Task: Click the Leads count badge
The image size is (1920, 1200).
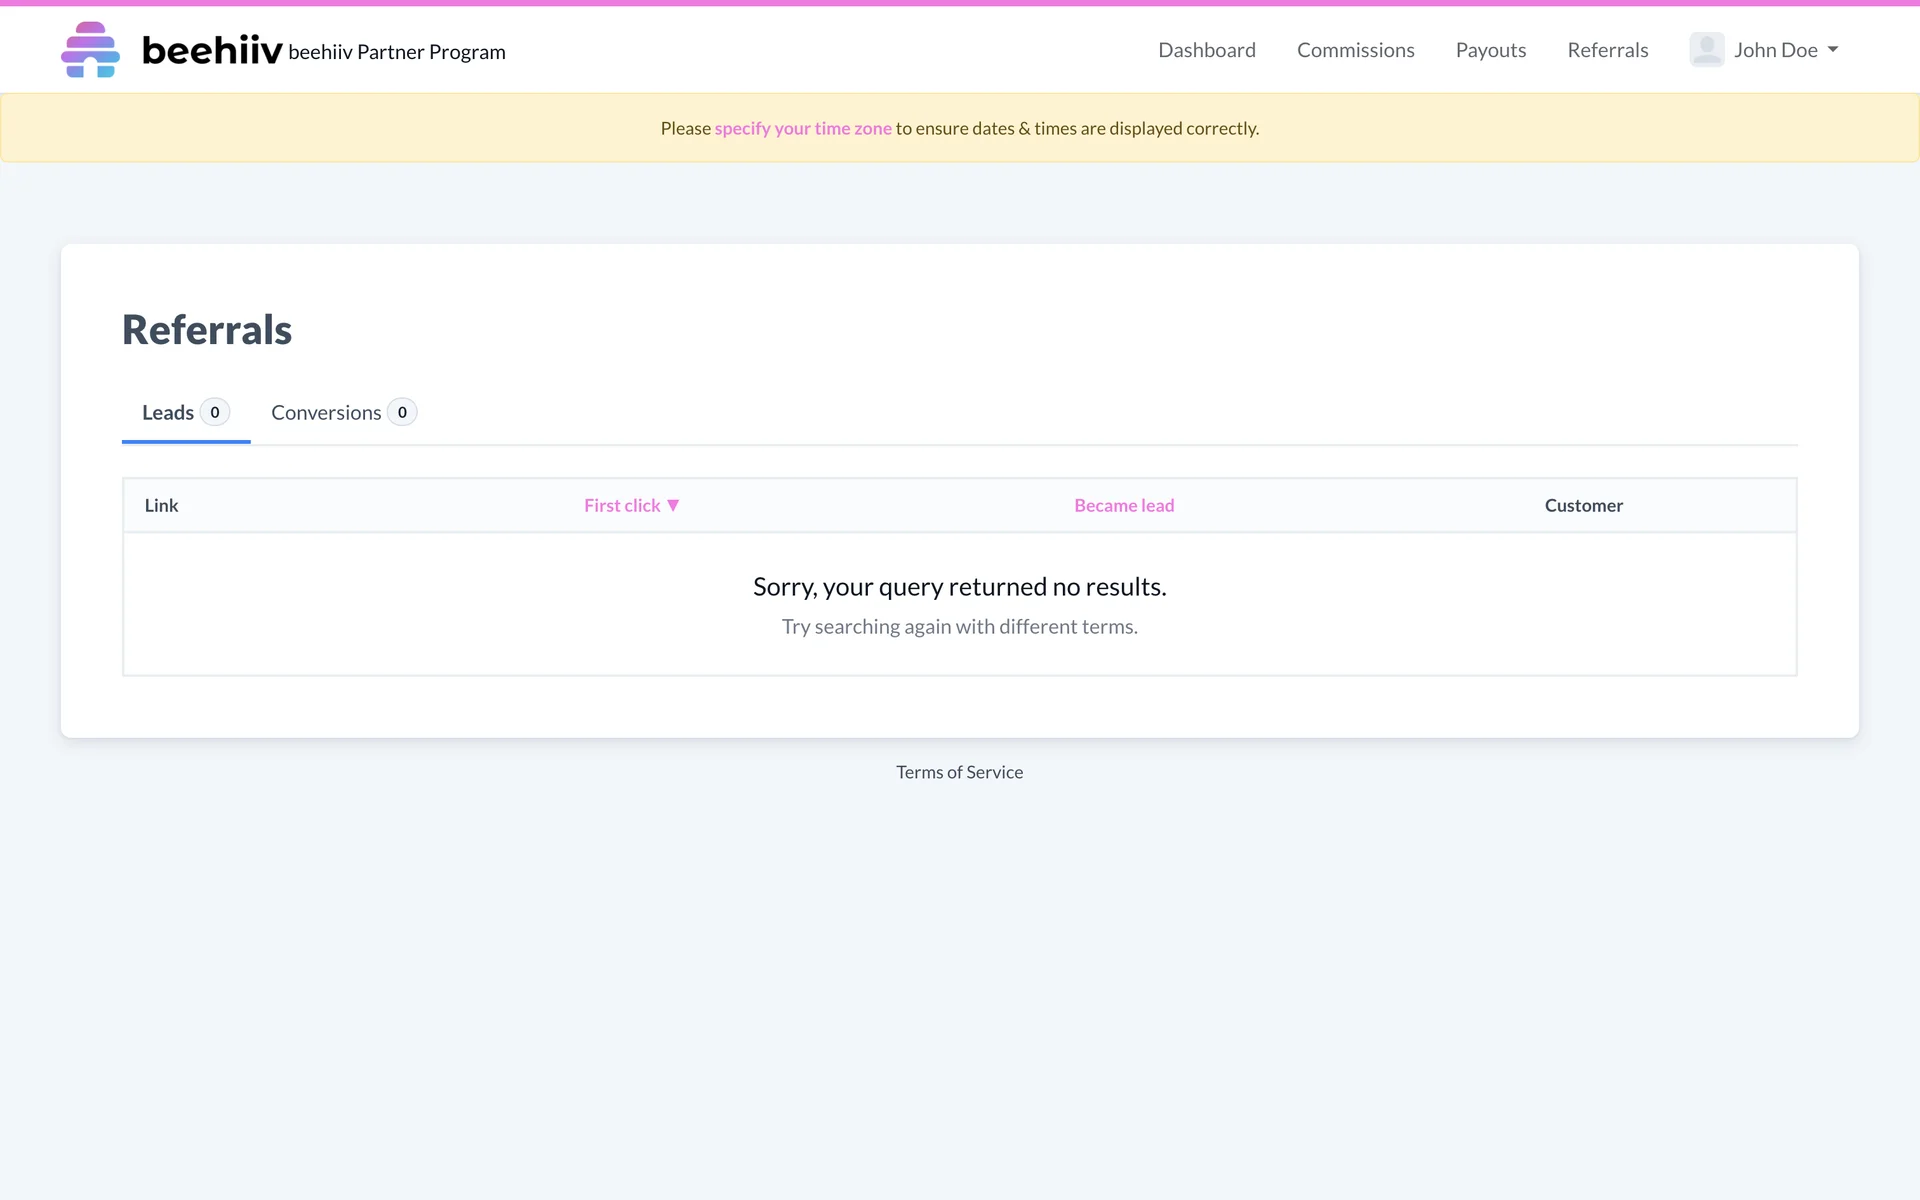Action: click(215, 413)
